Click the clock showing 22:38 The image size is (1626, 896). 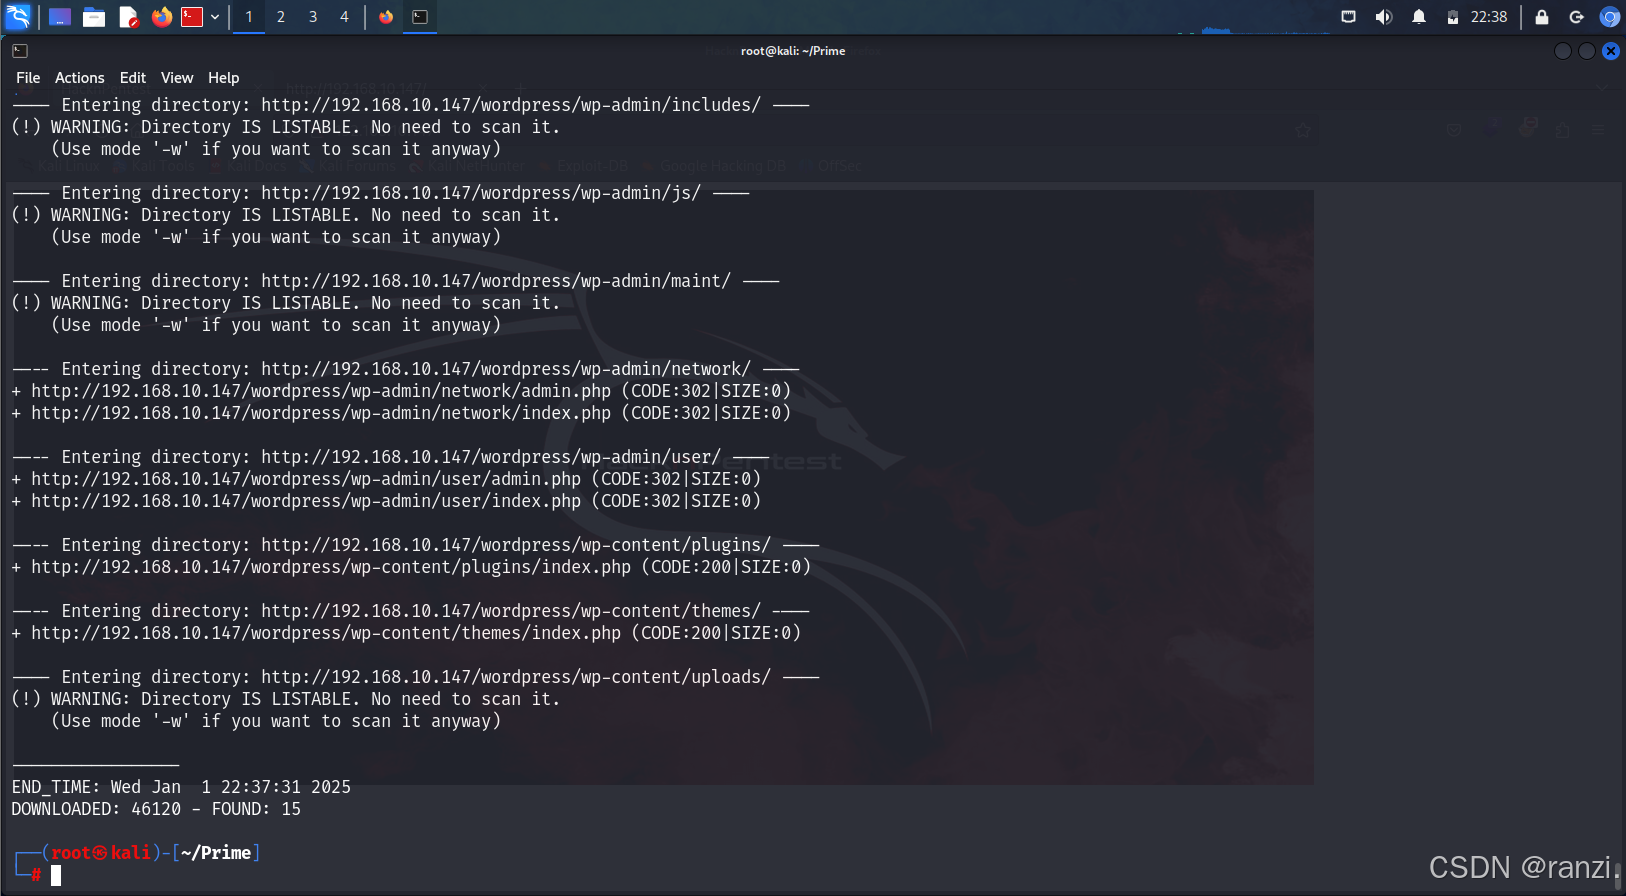point(1489,17)
